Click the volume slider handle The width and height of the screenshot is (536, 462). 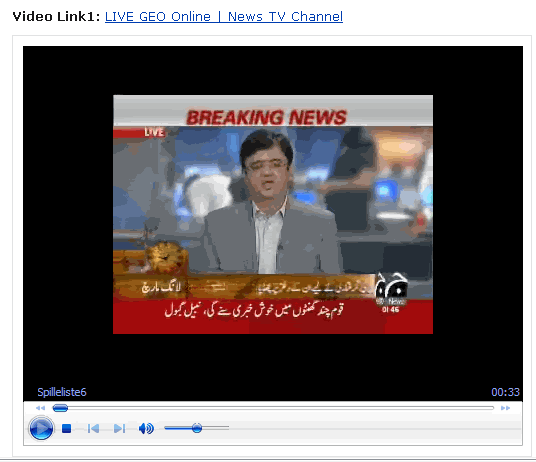197,427
